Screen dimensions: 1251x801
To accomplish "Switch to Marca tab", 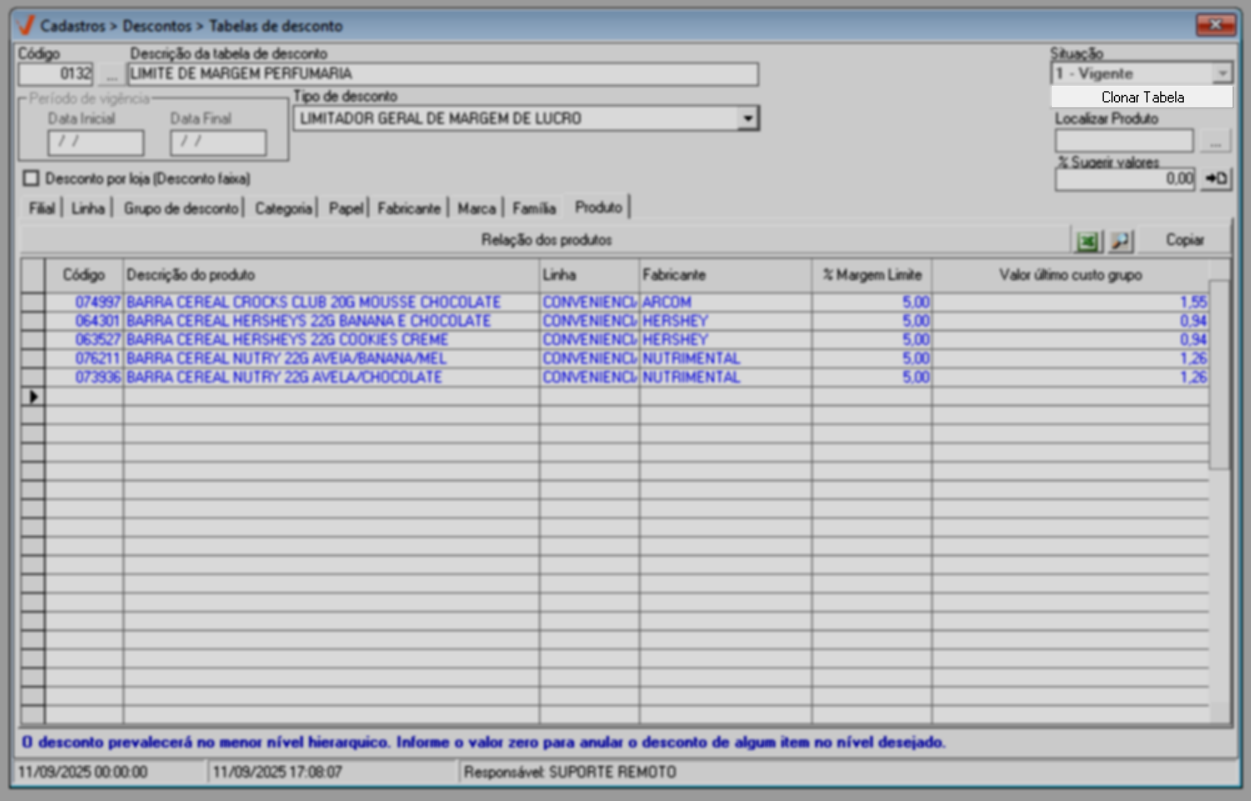I will [x=476, y=208].
